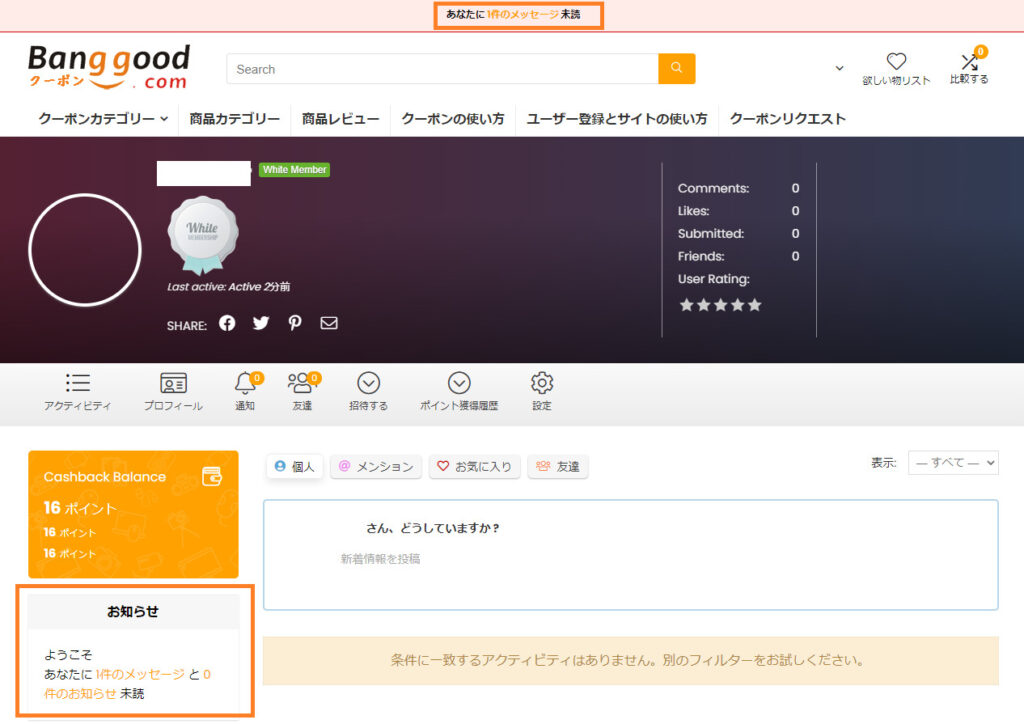Expand the 招待する chevron menu
Screen dimensions: 1024x724
tap(368, 384)
